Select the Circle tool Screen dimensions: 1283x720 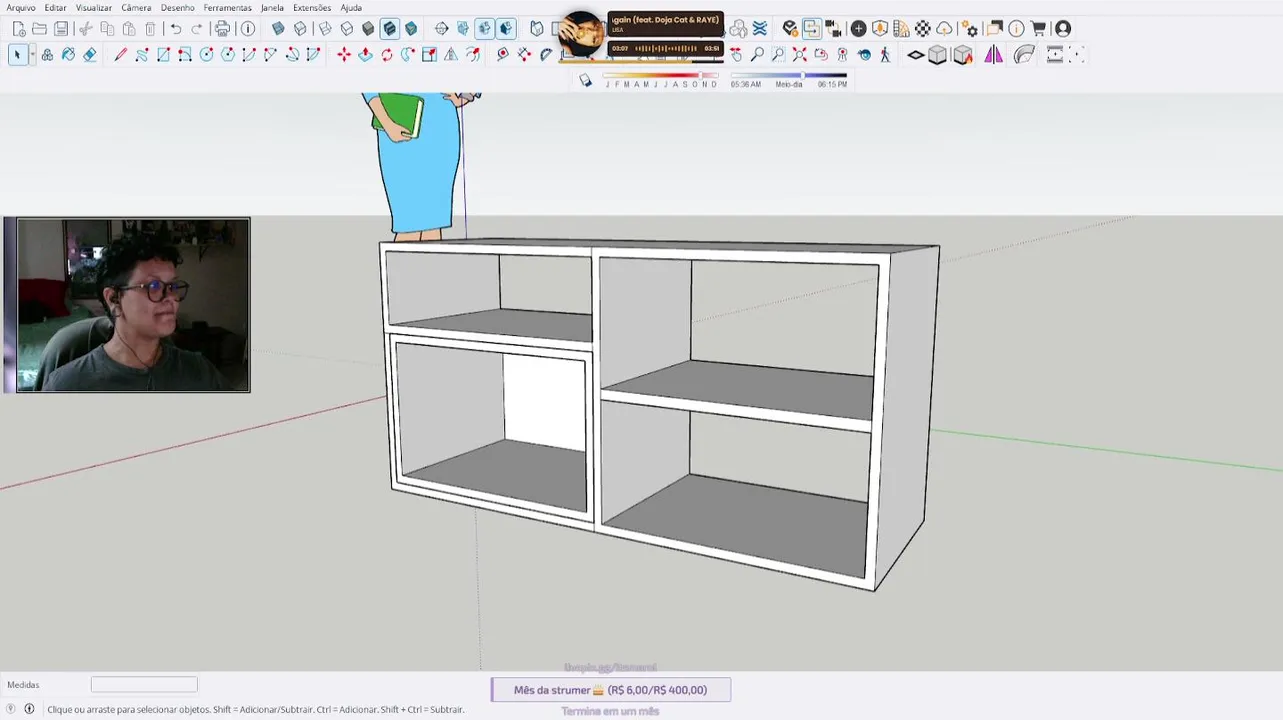(x=206, y=55)
